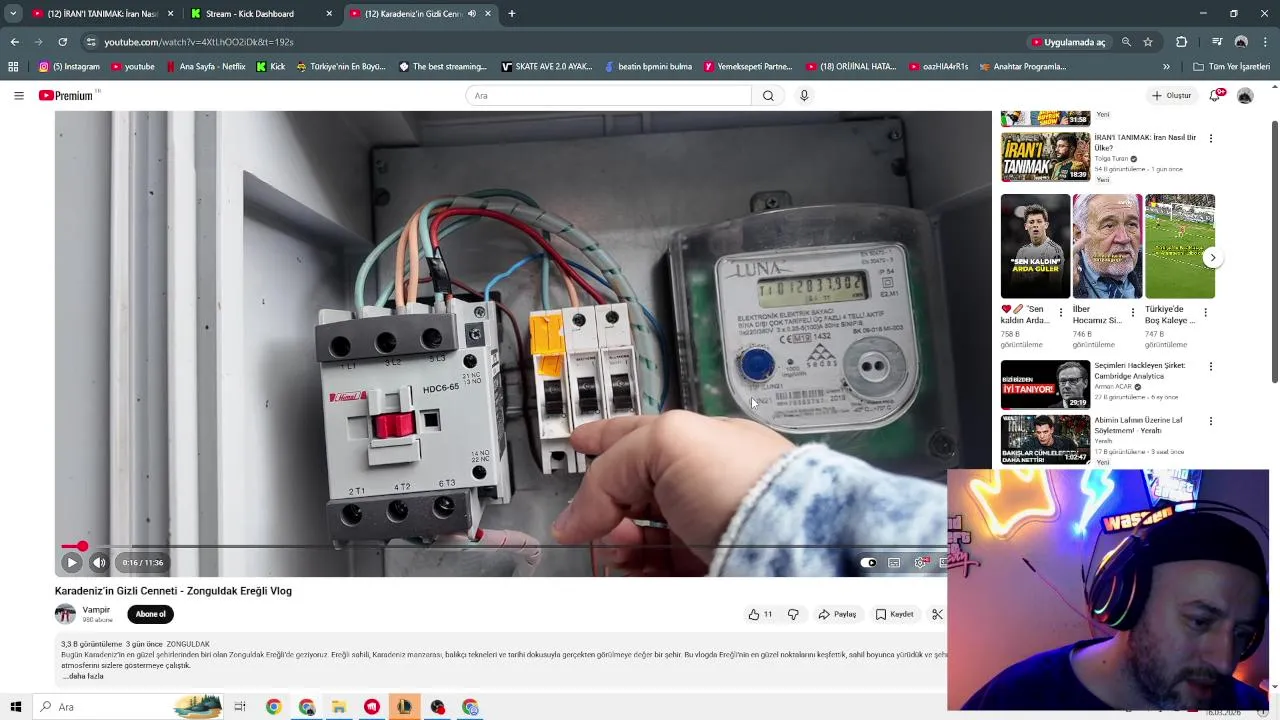The height and width of the screenshot is (720, 1280).
Task: Like the video with thumbs up
Action: click(x=760, y=614)
